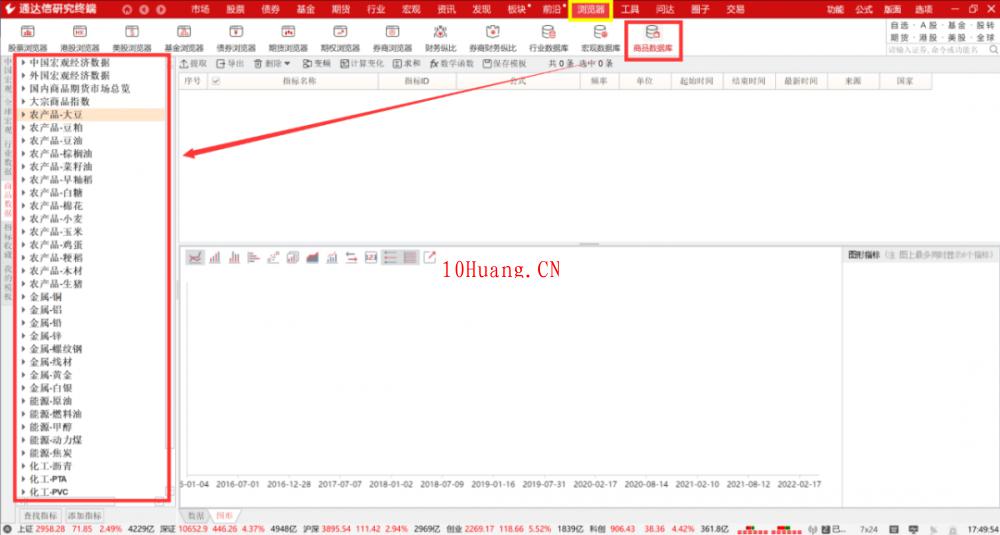Screen dimensions: 1000x535
Task: Open the 宏观 menu
Action: 411,10
